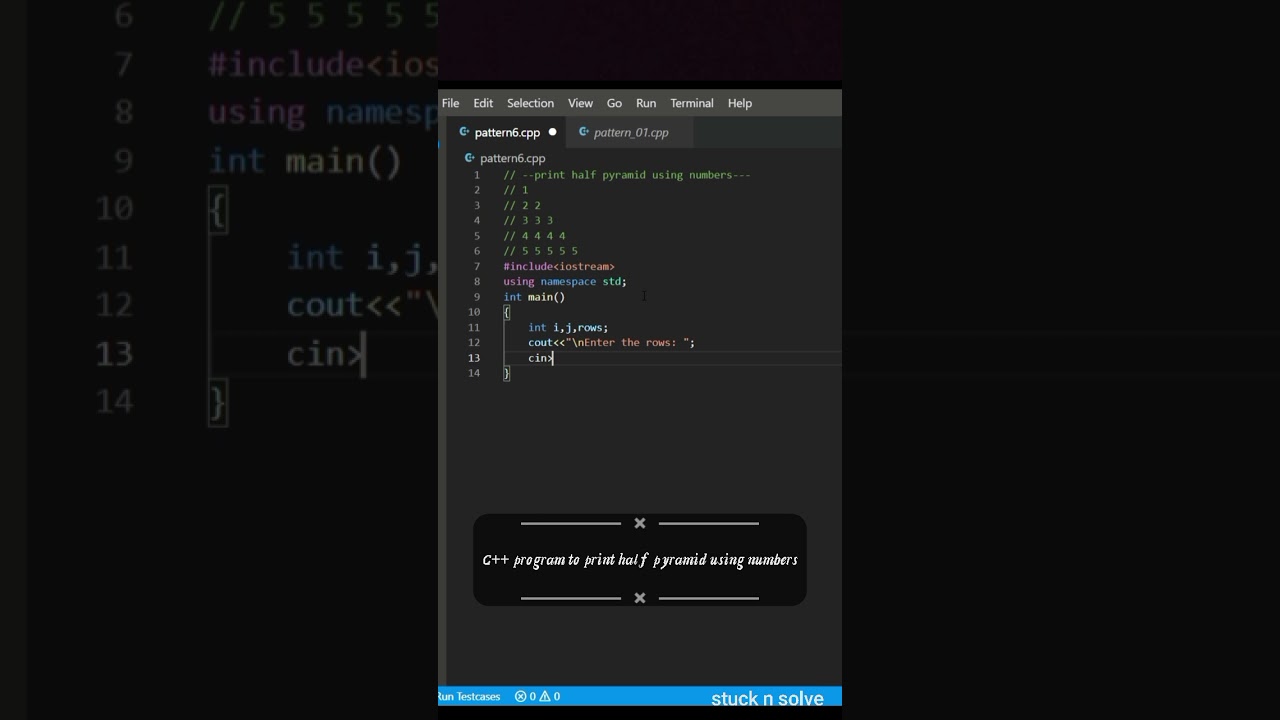1280x720 pixels.
Task: Click the unsaved dot on pattern6.cpp tab
Action: pyautogui.click(x=552, y=132)
